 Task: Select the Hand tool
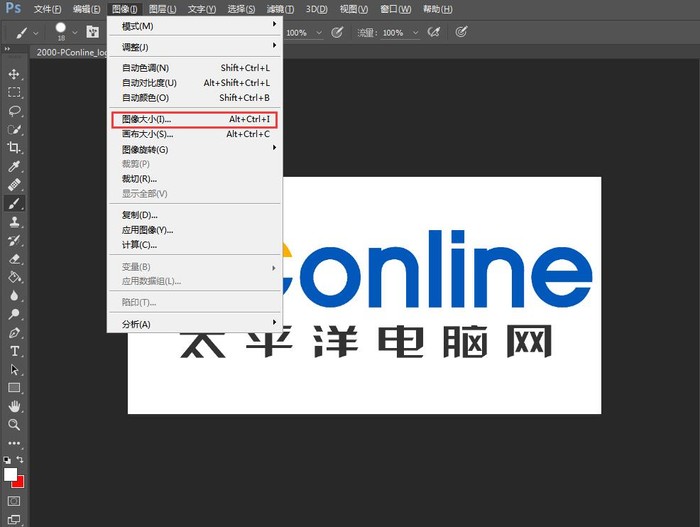[14, 406]
